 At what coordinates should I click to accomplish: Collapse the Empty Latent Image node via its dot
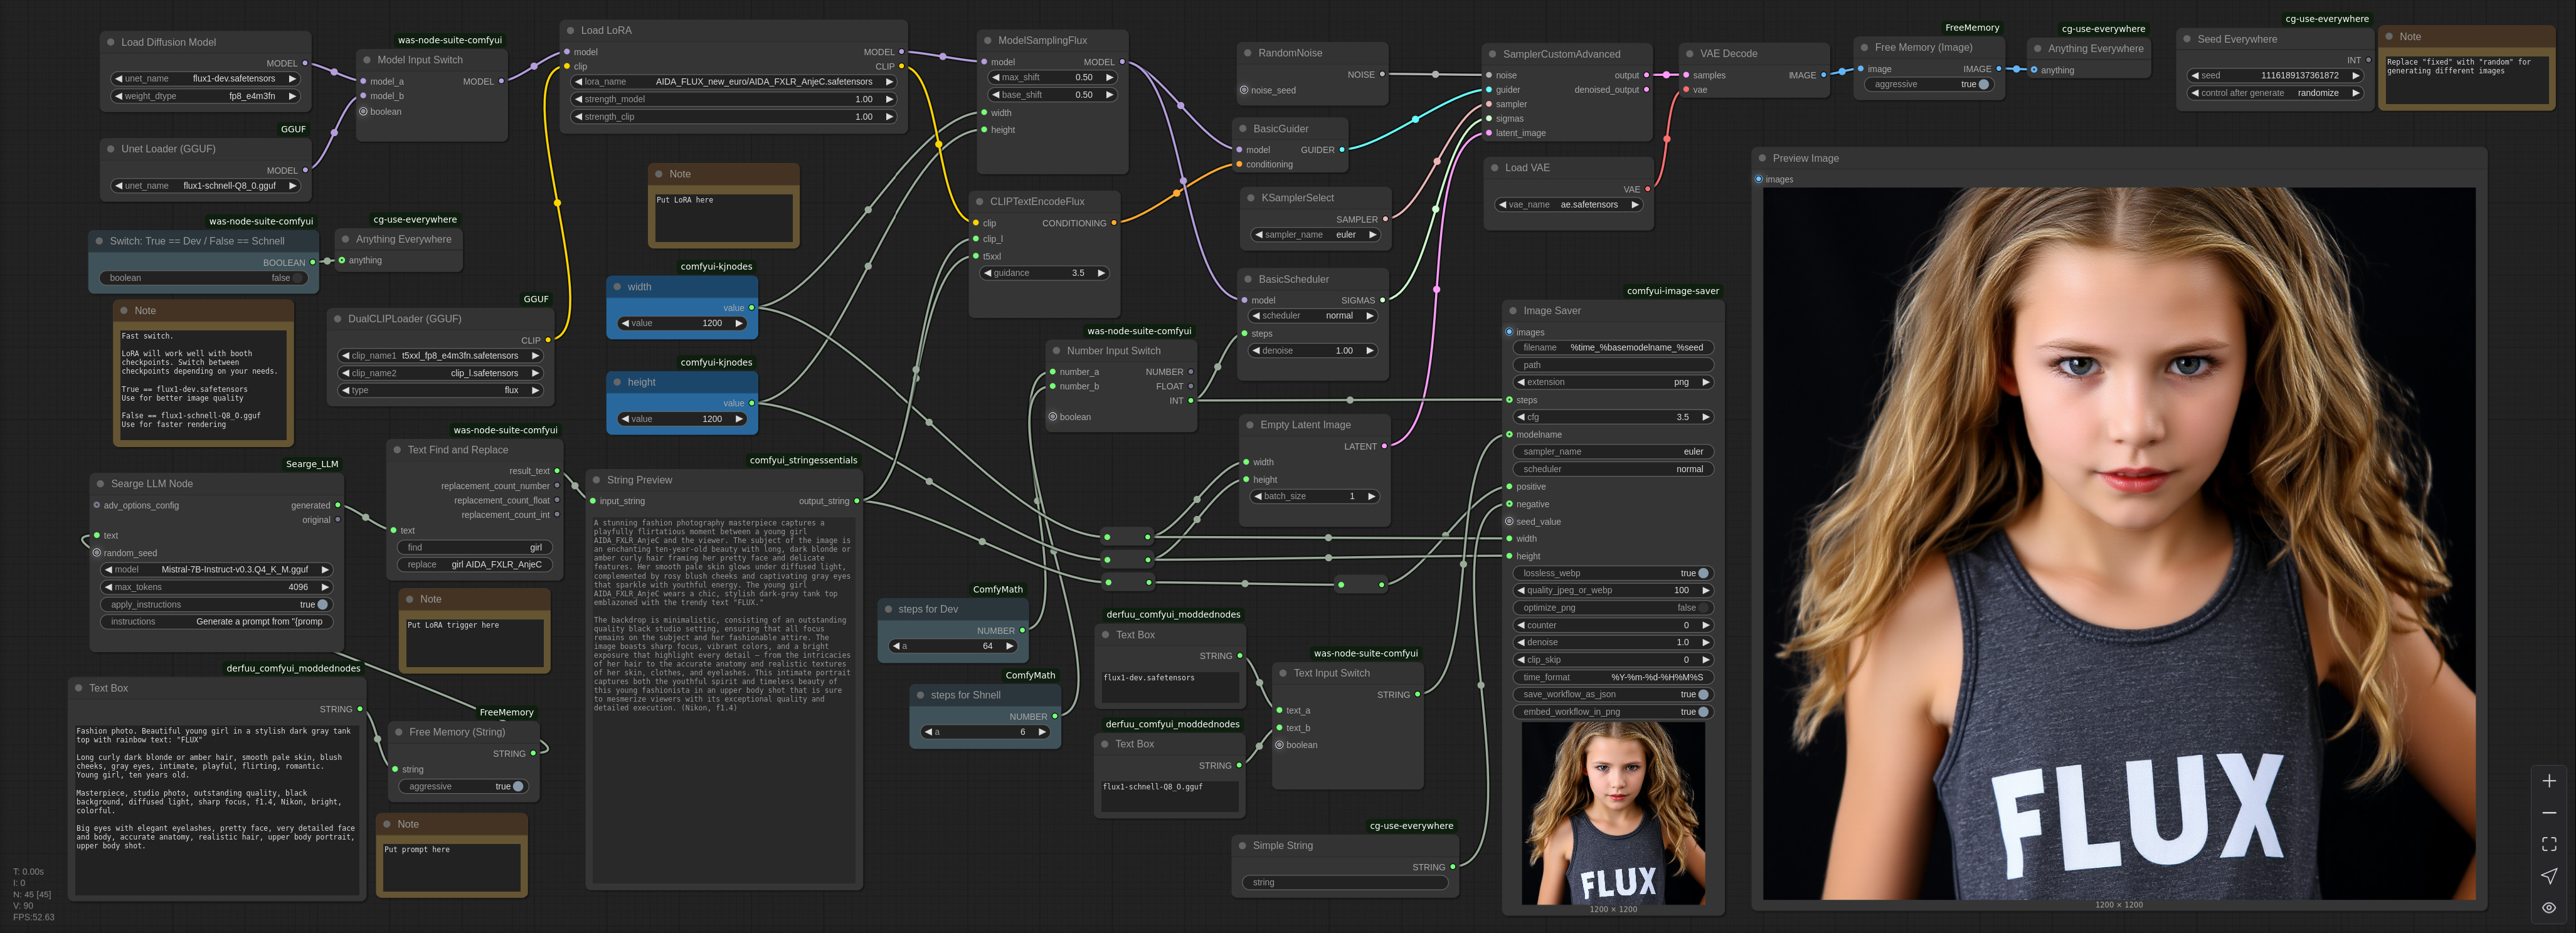(1249, 425)
